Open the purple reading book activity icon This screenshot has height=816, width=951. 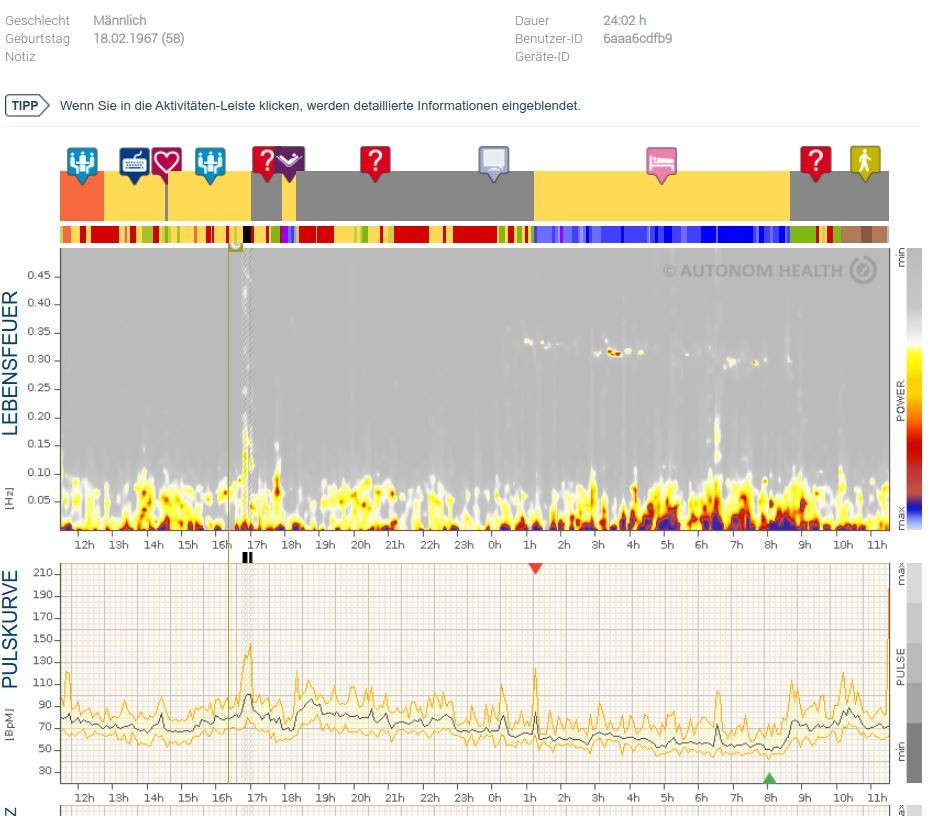[290, 160]
